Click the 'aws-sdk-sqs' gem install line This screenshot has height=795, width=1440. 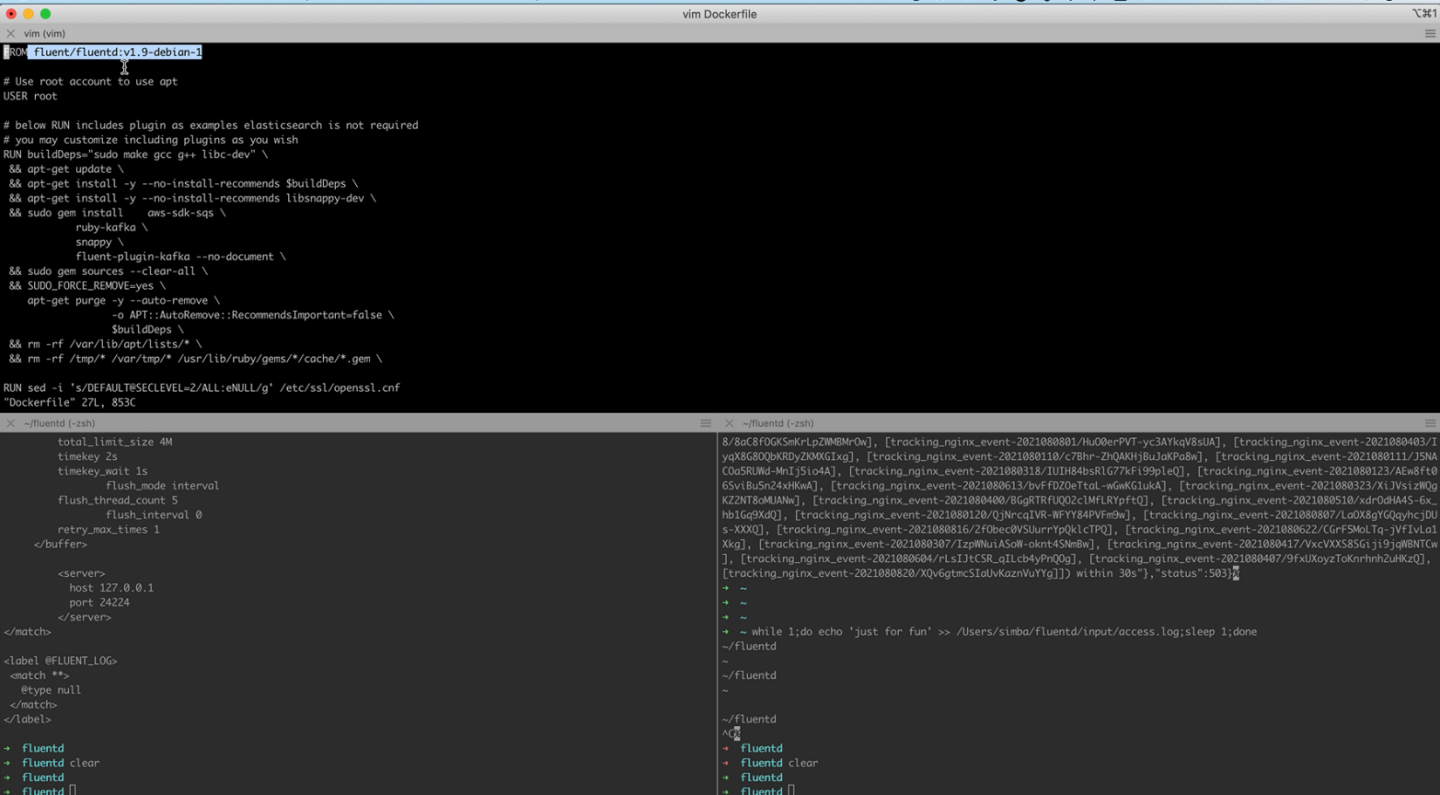[117, 213]
